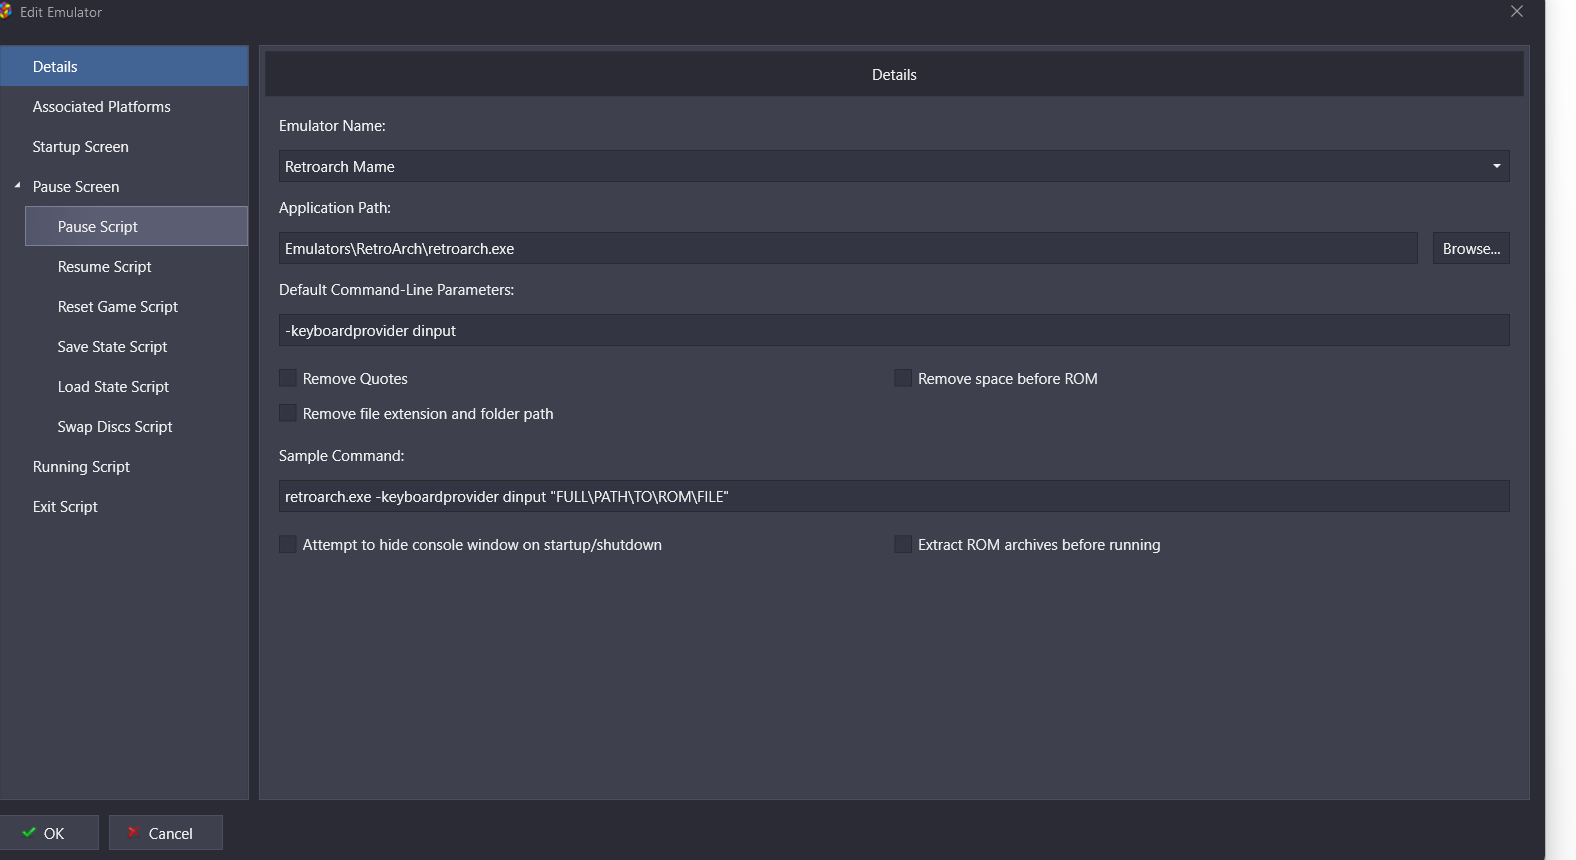Click the Retroarch Mame emulator name box
Image resolution: width=1576 pixels, height=860 pixels.
[x=894, y=166]
